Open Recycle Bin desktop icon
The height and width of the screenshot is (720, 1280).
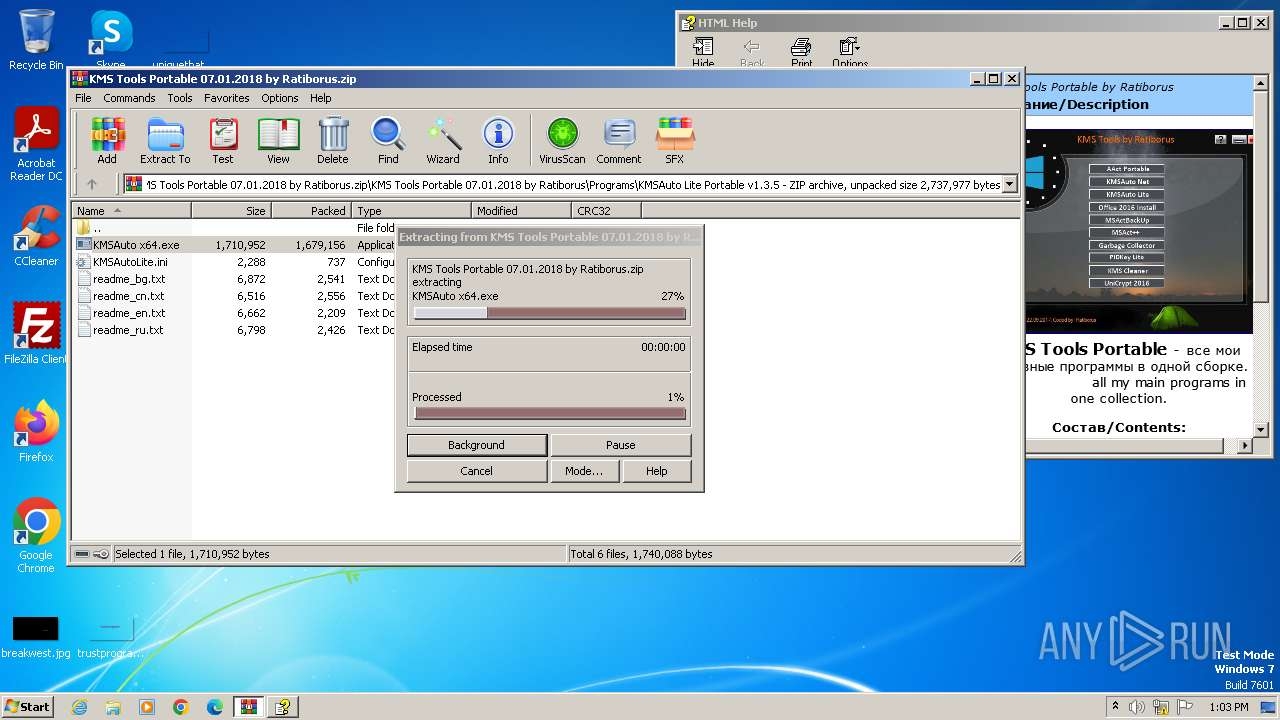tap(36, 40)
